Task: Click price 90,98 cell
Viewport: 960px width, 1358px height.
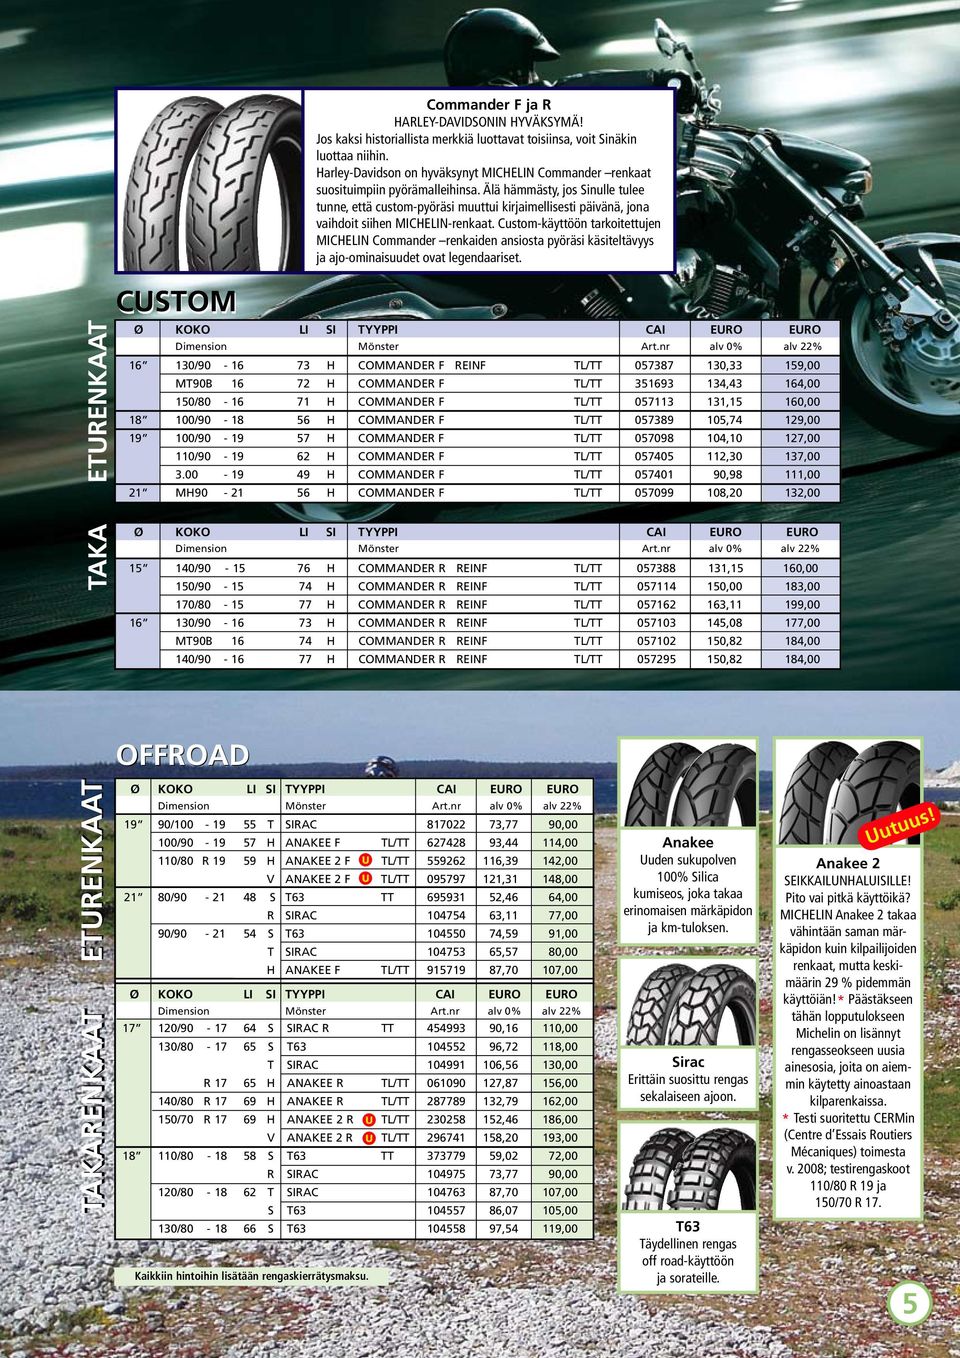Action: pos(728,475)
